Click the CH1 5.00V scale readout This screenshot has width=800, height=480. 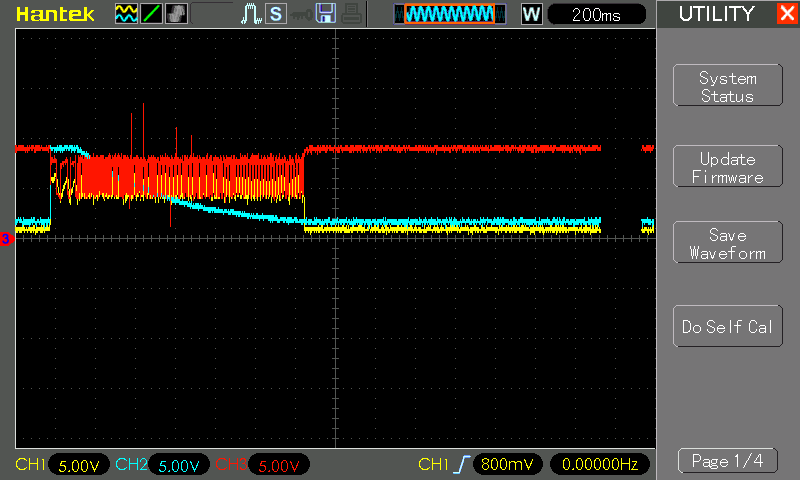click(78, 465)
